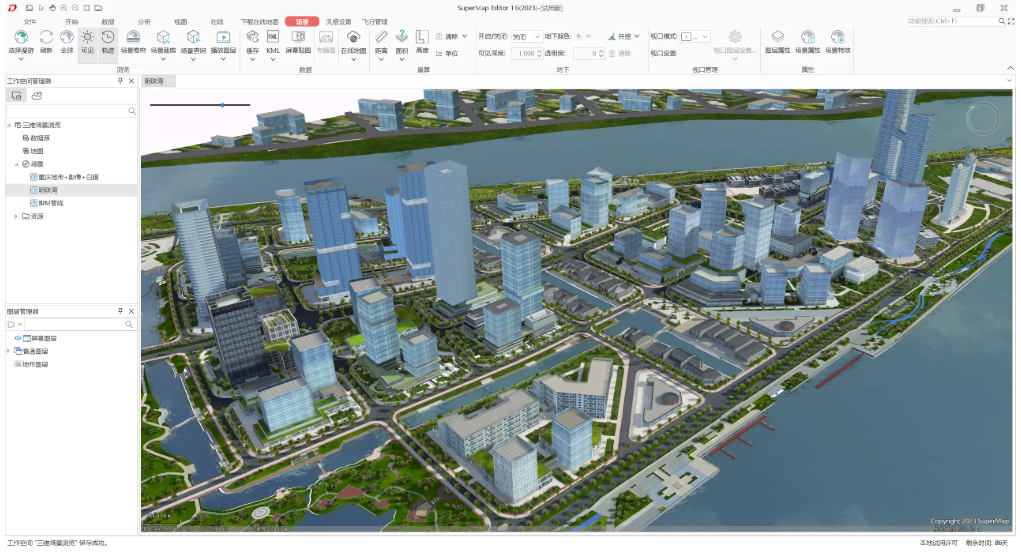Open the 分析 ribbon tab

tap(145, 21)
